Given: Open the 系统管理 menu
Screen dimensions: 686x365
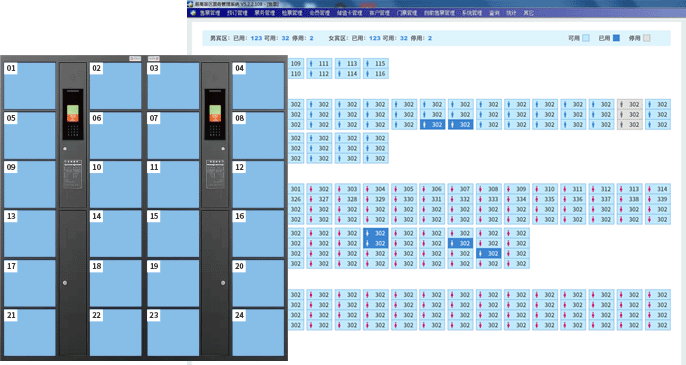Looking at the screenshot, I should pyautogui.click(x=472, y=13).
